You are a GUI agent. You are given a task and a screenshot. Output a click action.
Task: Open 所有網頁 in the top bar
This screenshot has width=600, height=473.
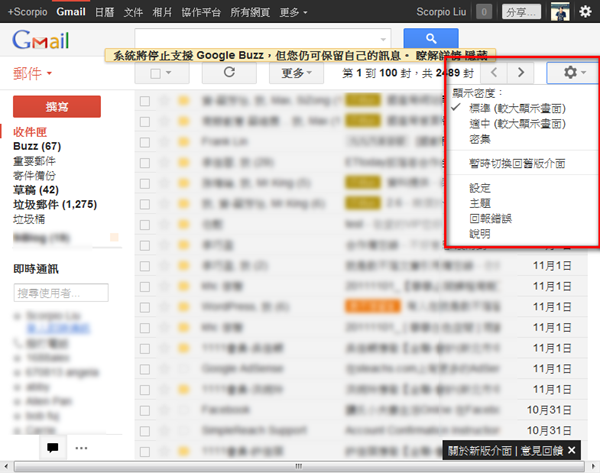point(250,12)
